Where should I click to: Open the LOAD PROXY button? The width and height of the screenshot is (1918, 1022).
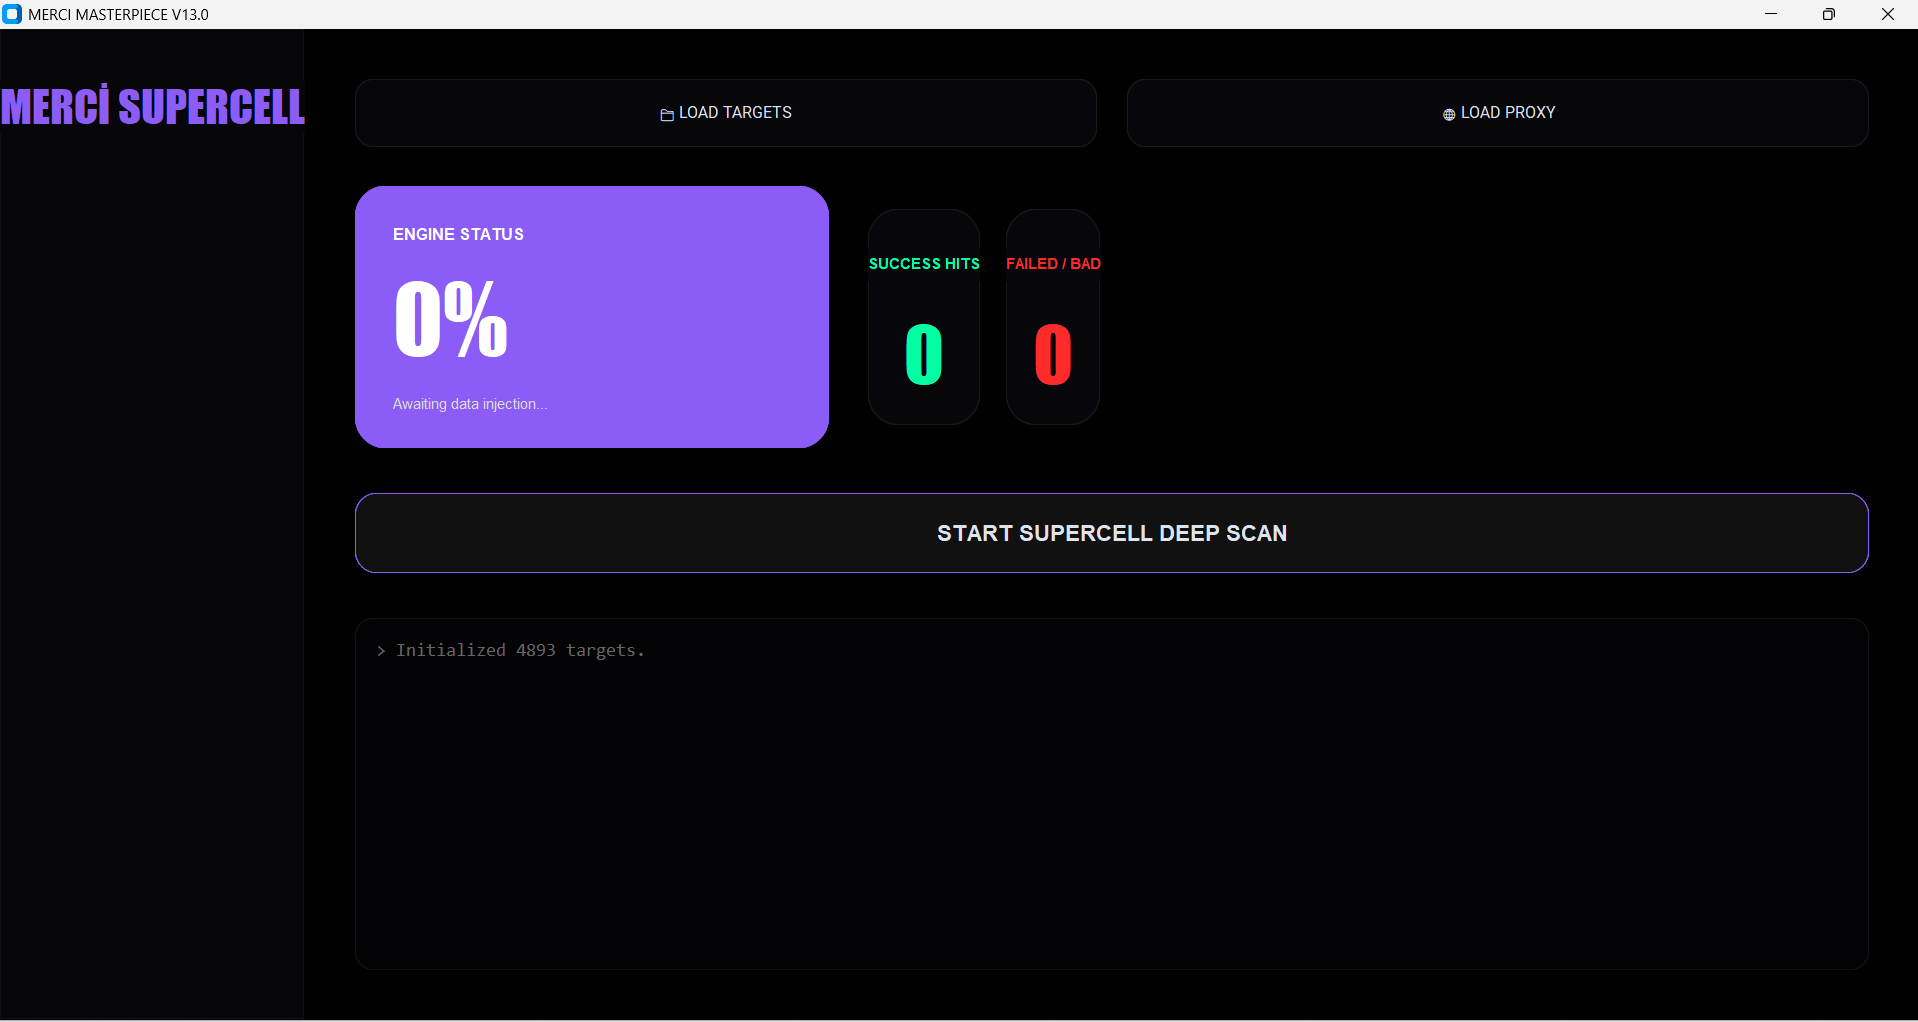[1498, 113]
